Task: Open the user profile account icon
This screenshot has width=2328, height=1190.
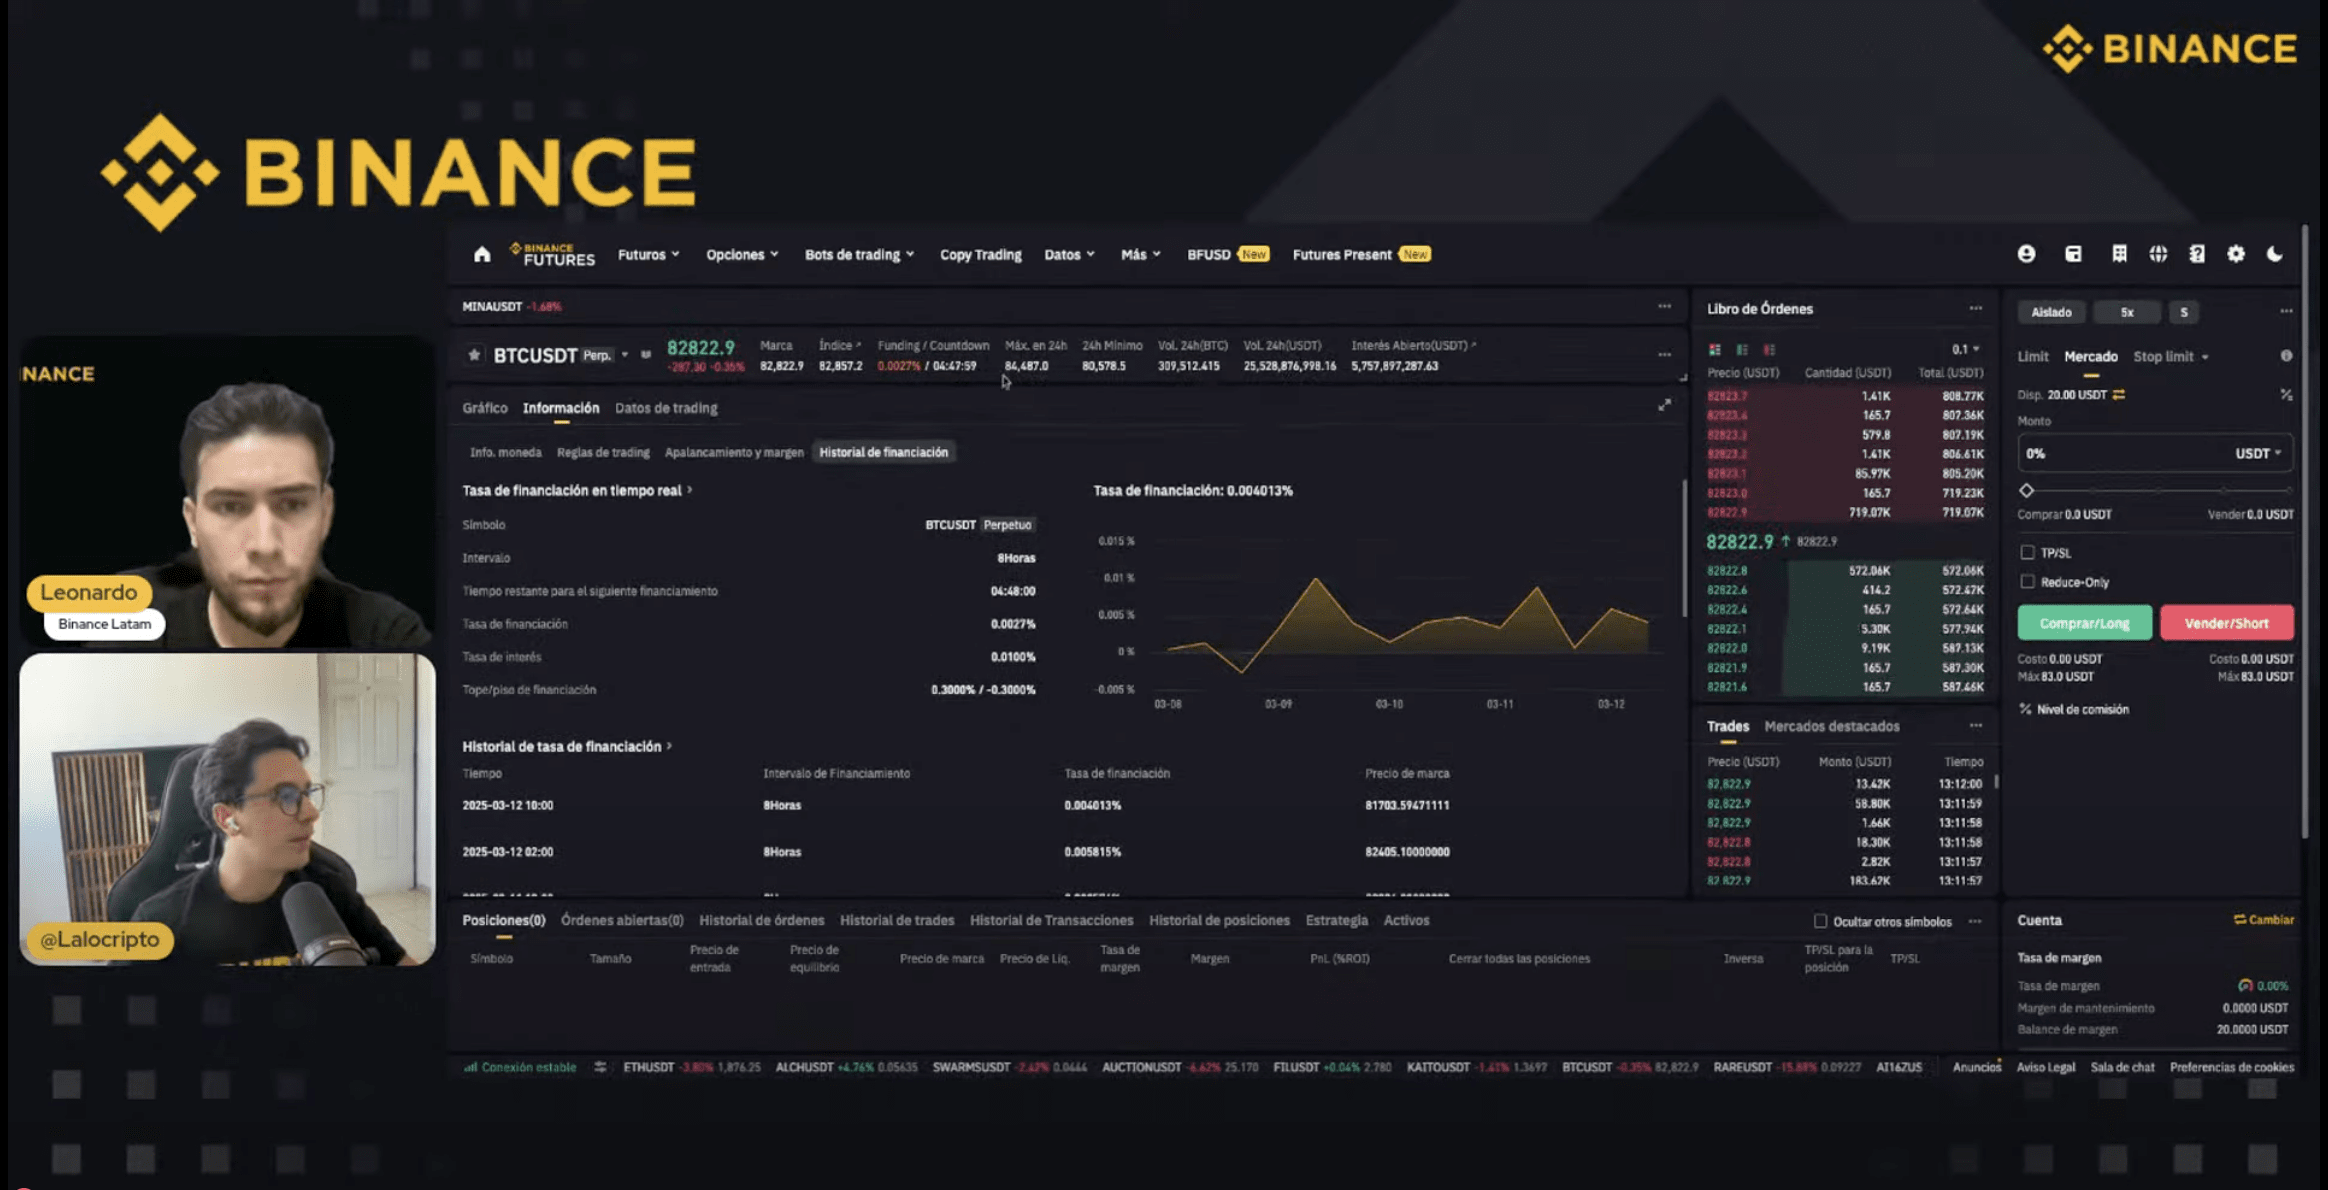Action: click(x=2026, y=254)
